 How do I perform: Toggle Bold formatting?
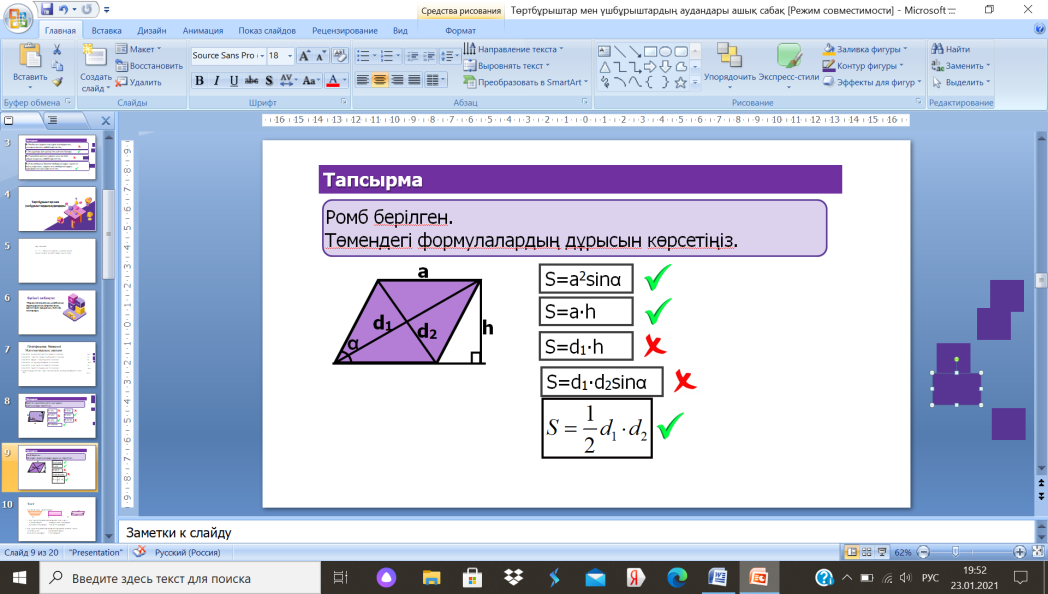[199, 81]
